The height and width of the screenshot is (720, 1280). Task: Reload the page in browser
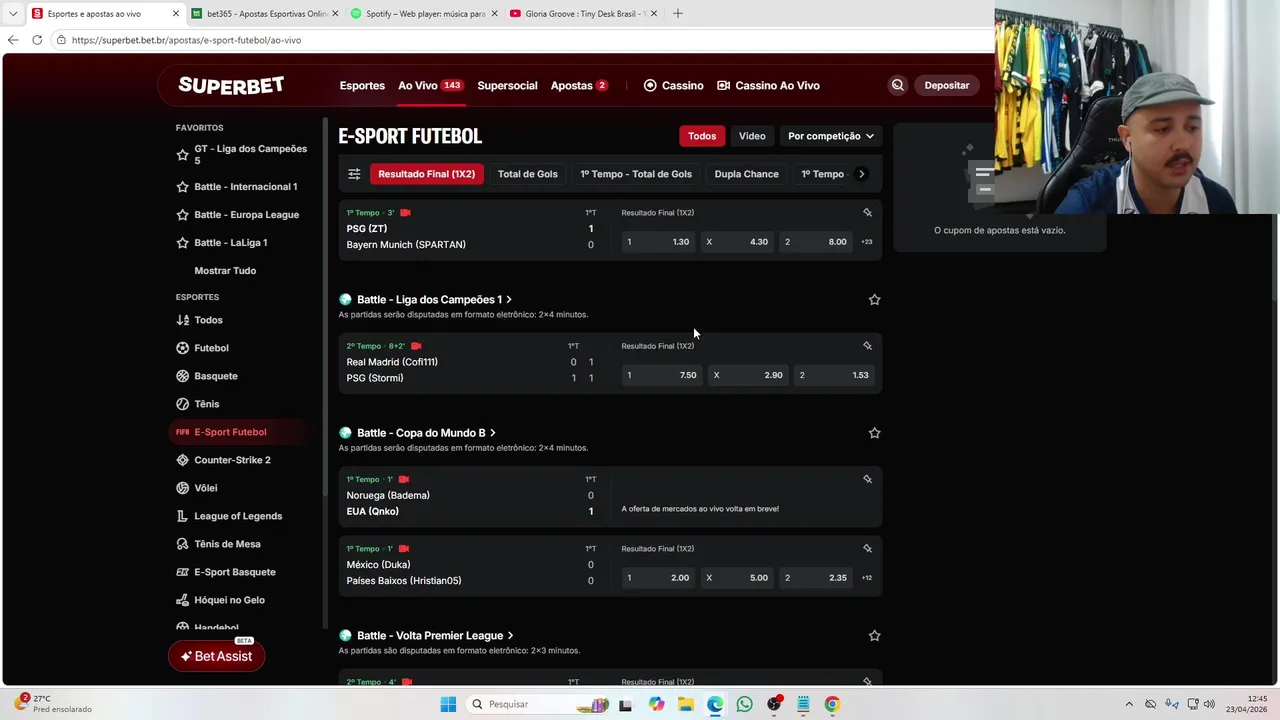pyautogui.click(x=37, y=40)
